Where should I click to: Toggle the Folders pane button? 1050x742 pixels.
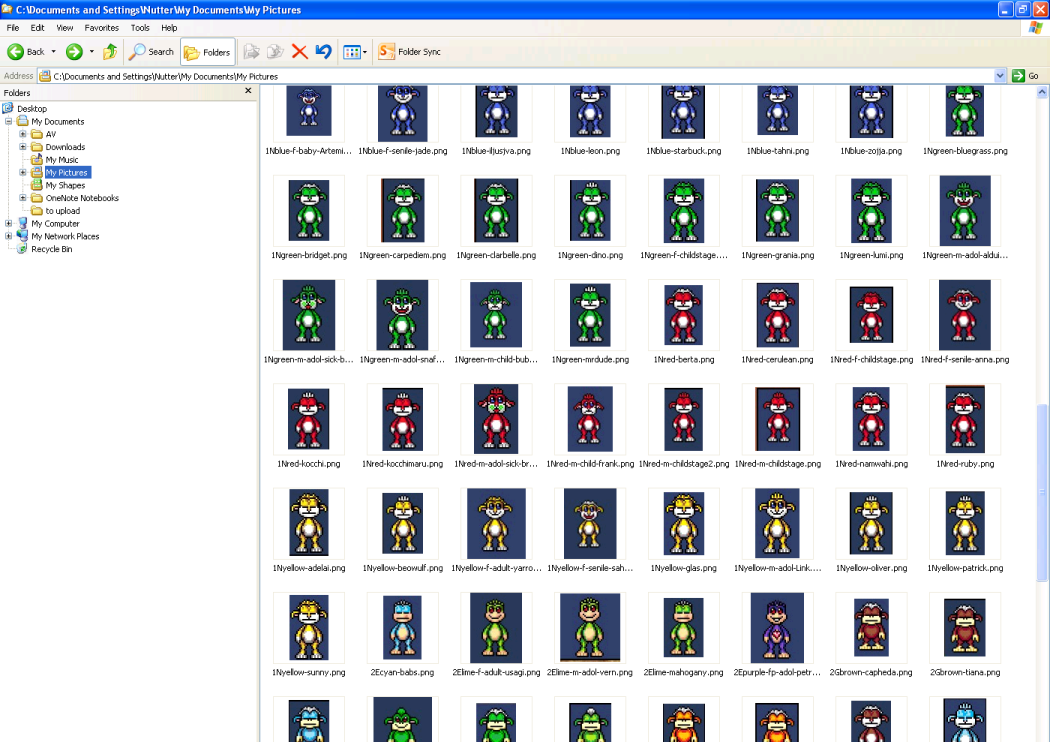coord(207,52)
